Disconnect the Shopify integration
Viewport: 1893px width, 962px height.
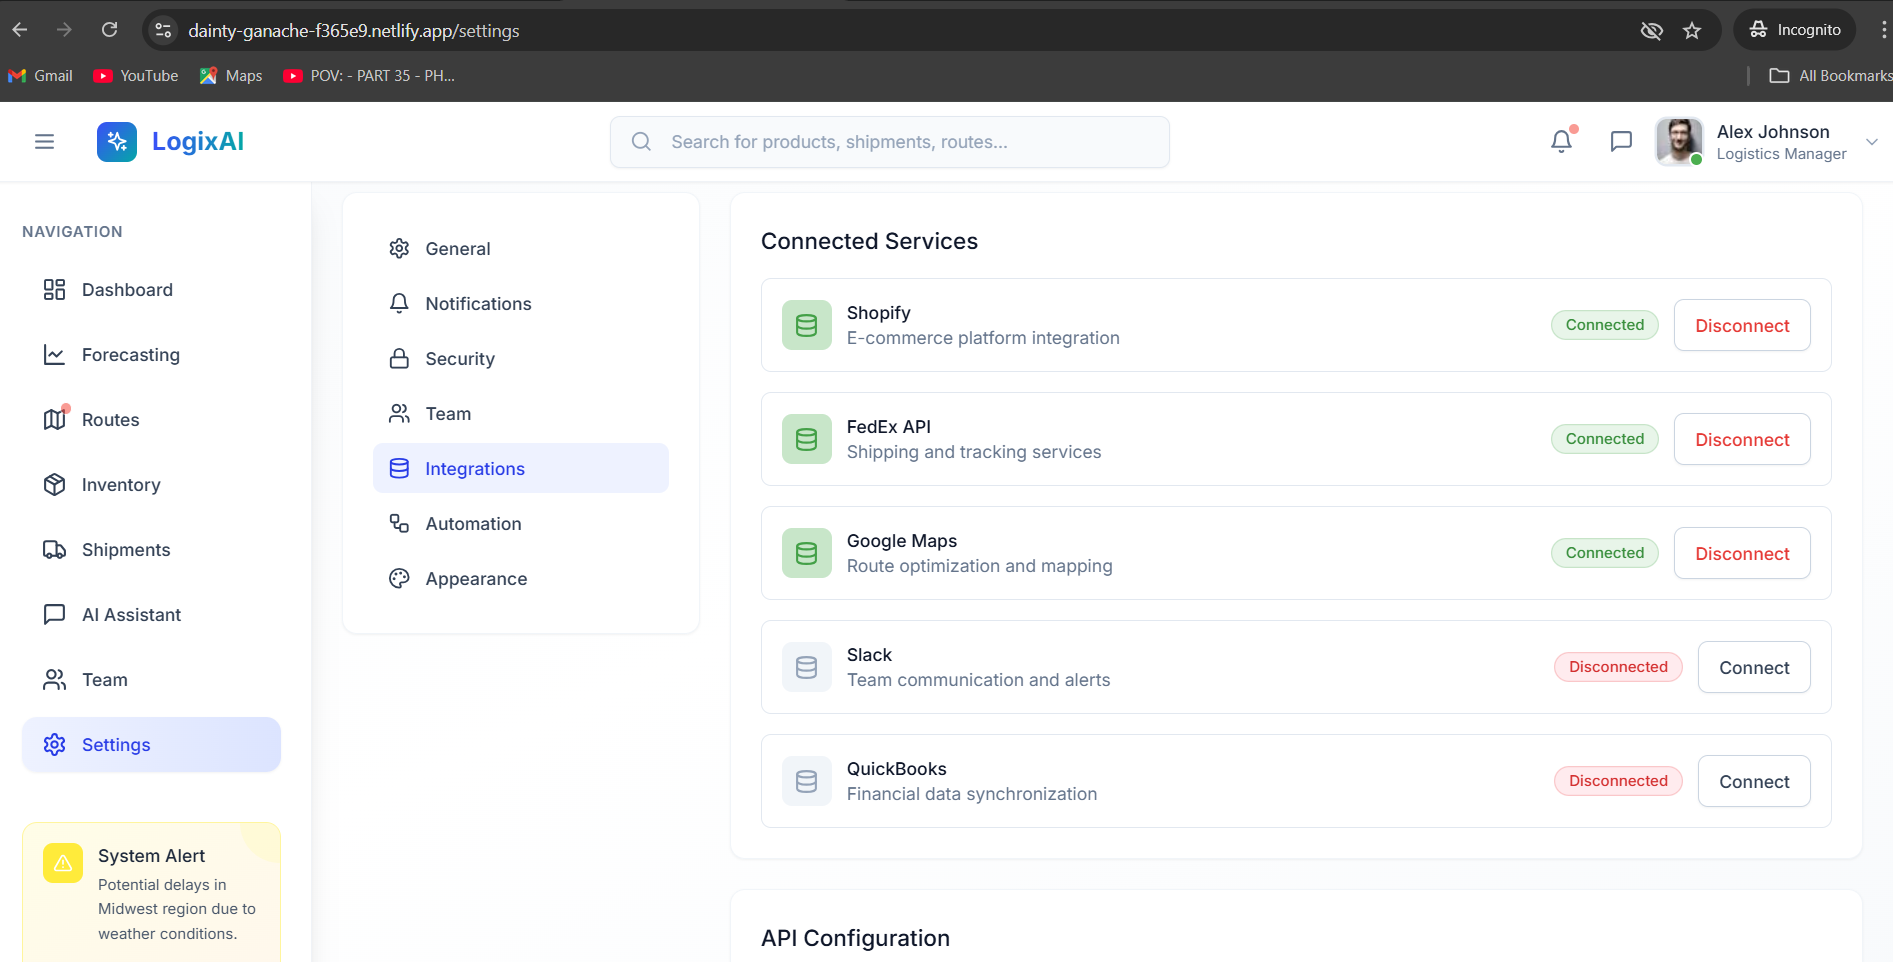pos(1742,326)
